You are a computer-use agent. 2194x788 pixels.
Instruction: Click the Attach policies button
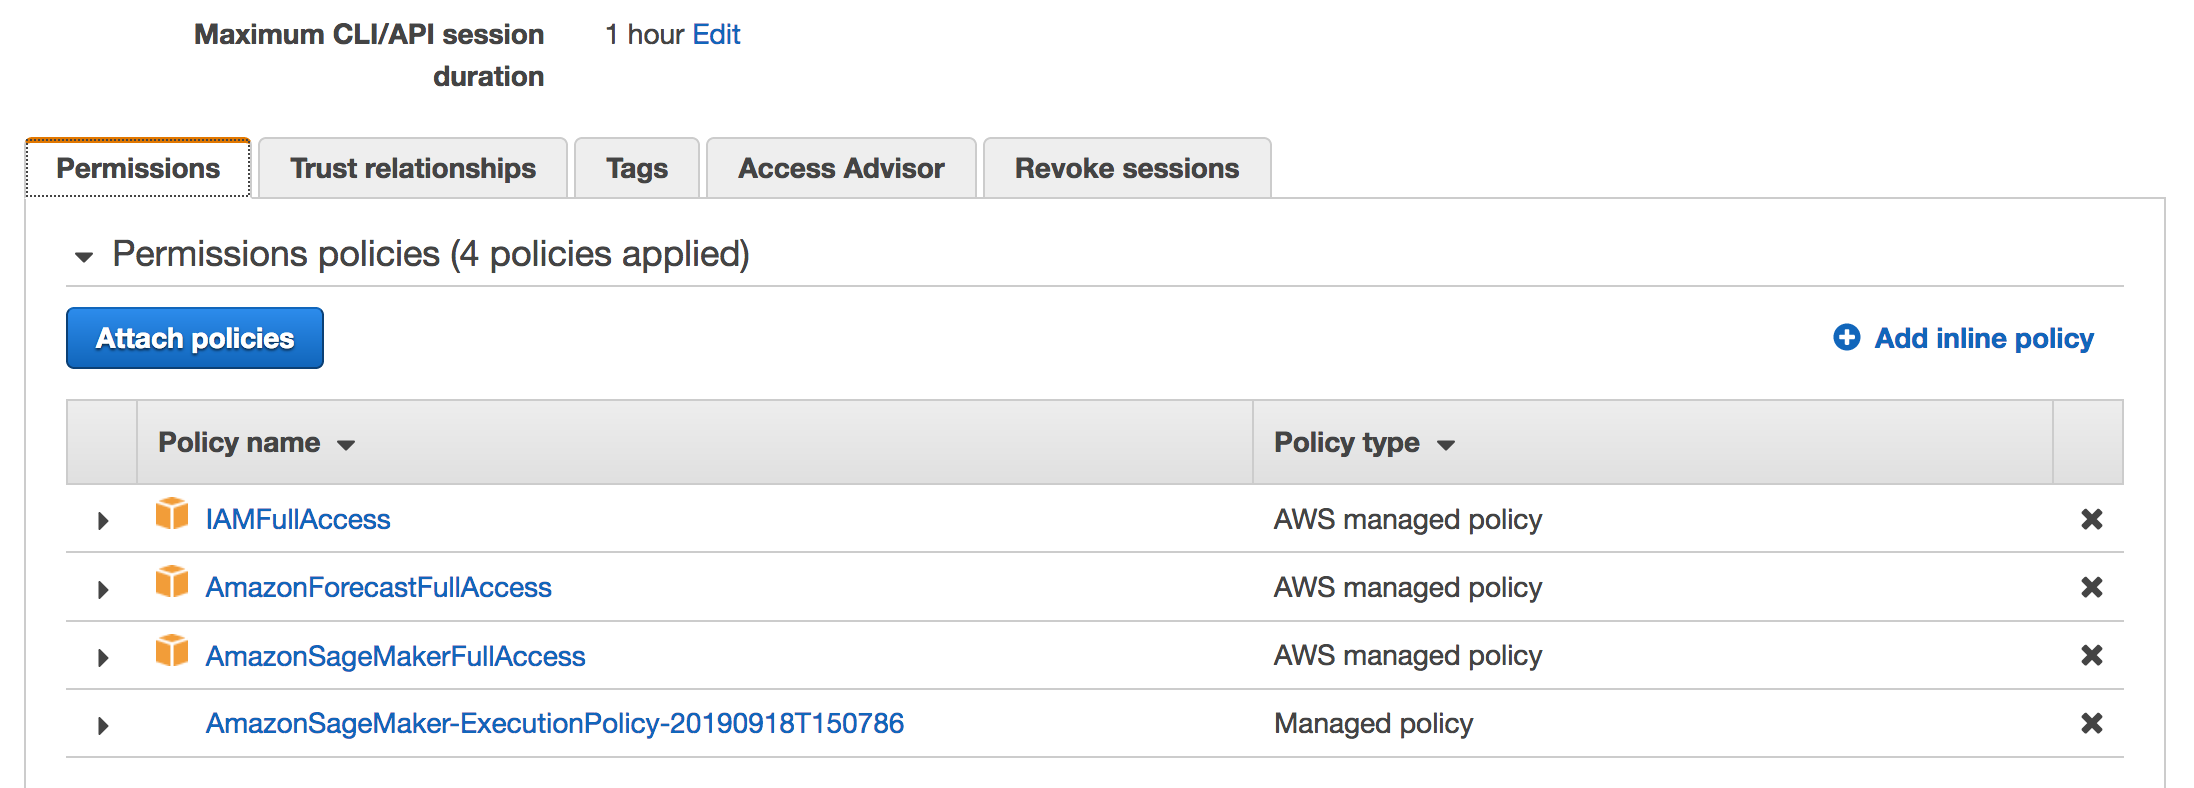click(x=195, y=338)
